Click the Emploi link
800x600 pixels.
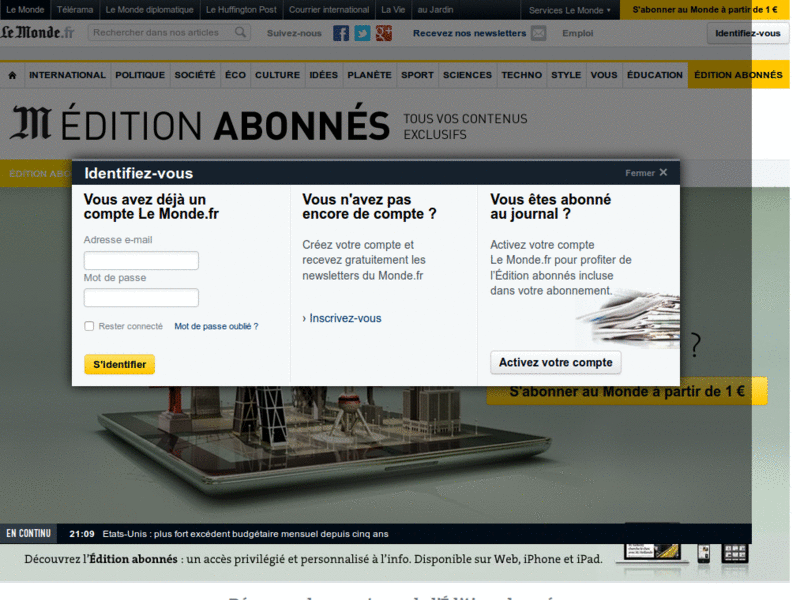(578, 33)
